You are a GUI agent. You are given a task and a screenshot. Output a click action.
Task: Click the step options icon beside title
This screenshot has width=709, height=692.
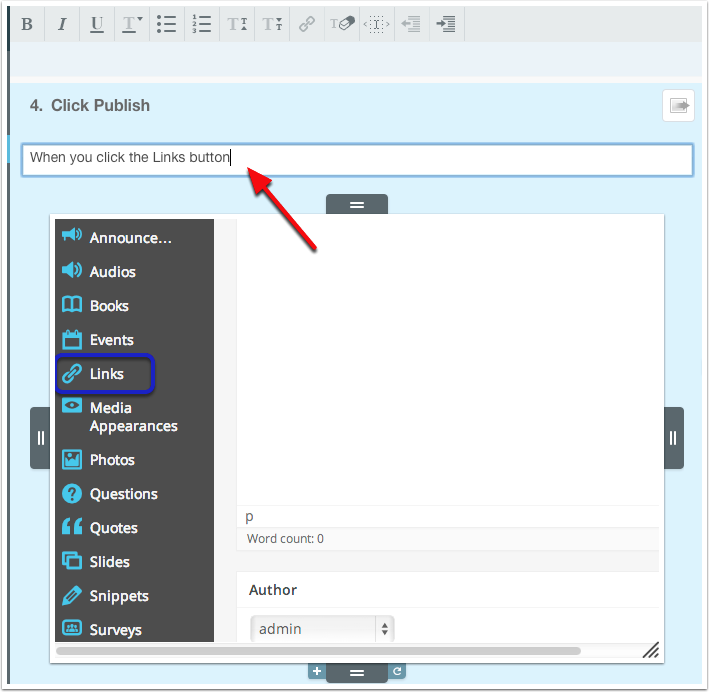(x=678, y=106)
